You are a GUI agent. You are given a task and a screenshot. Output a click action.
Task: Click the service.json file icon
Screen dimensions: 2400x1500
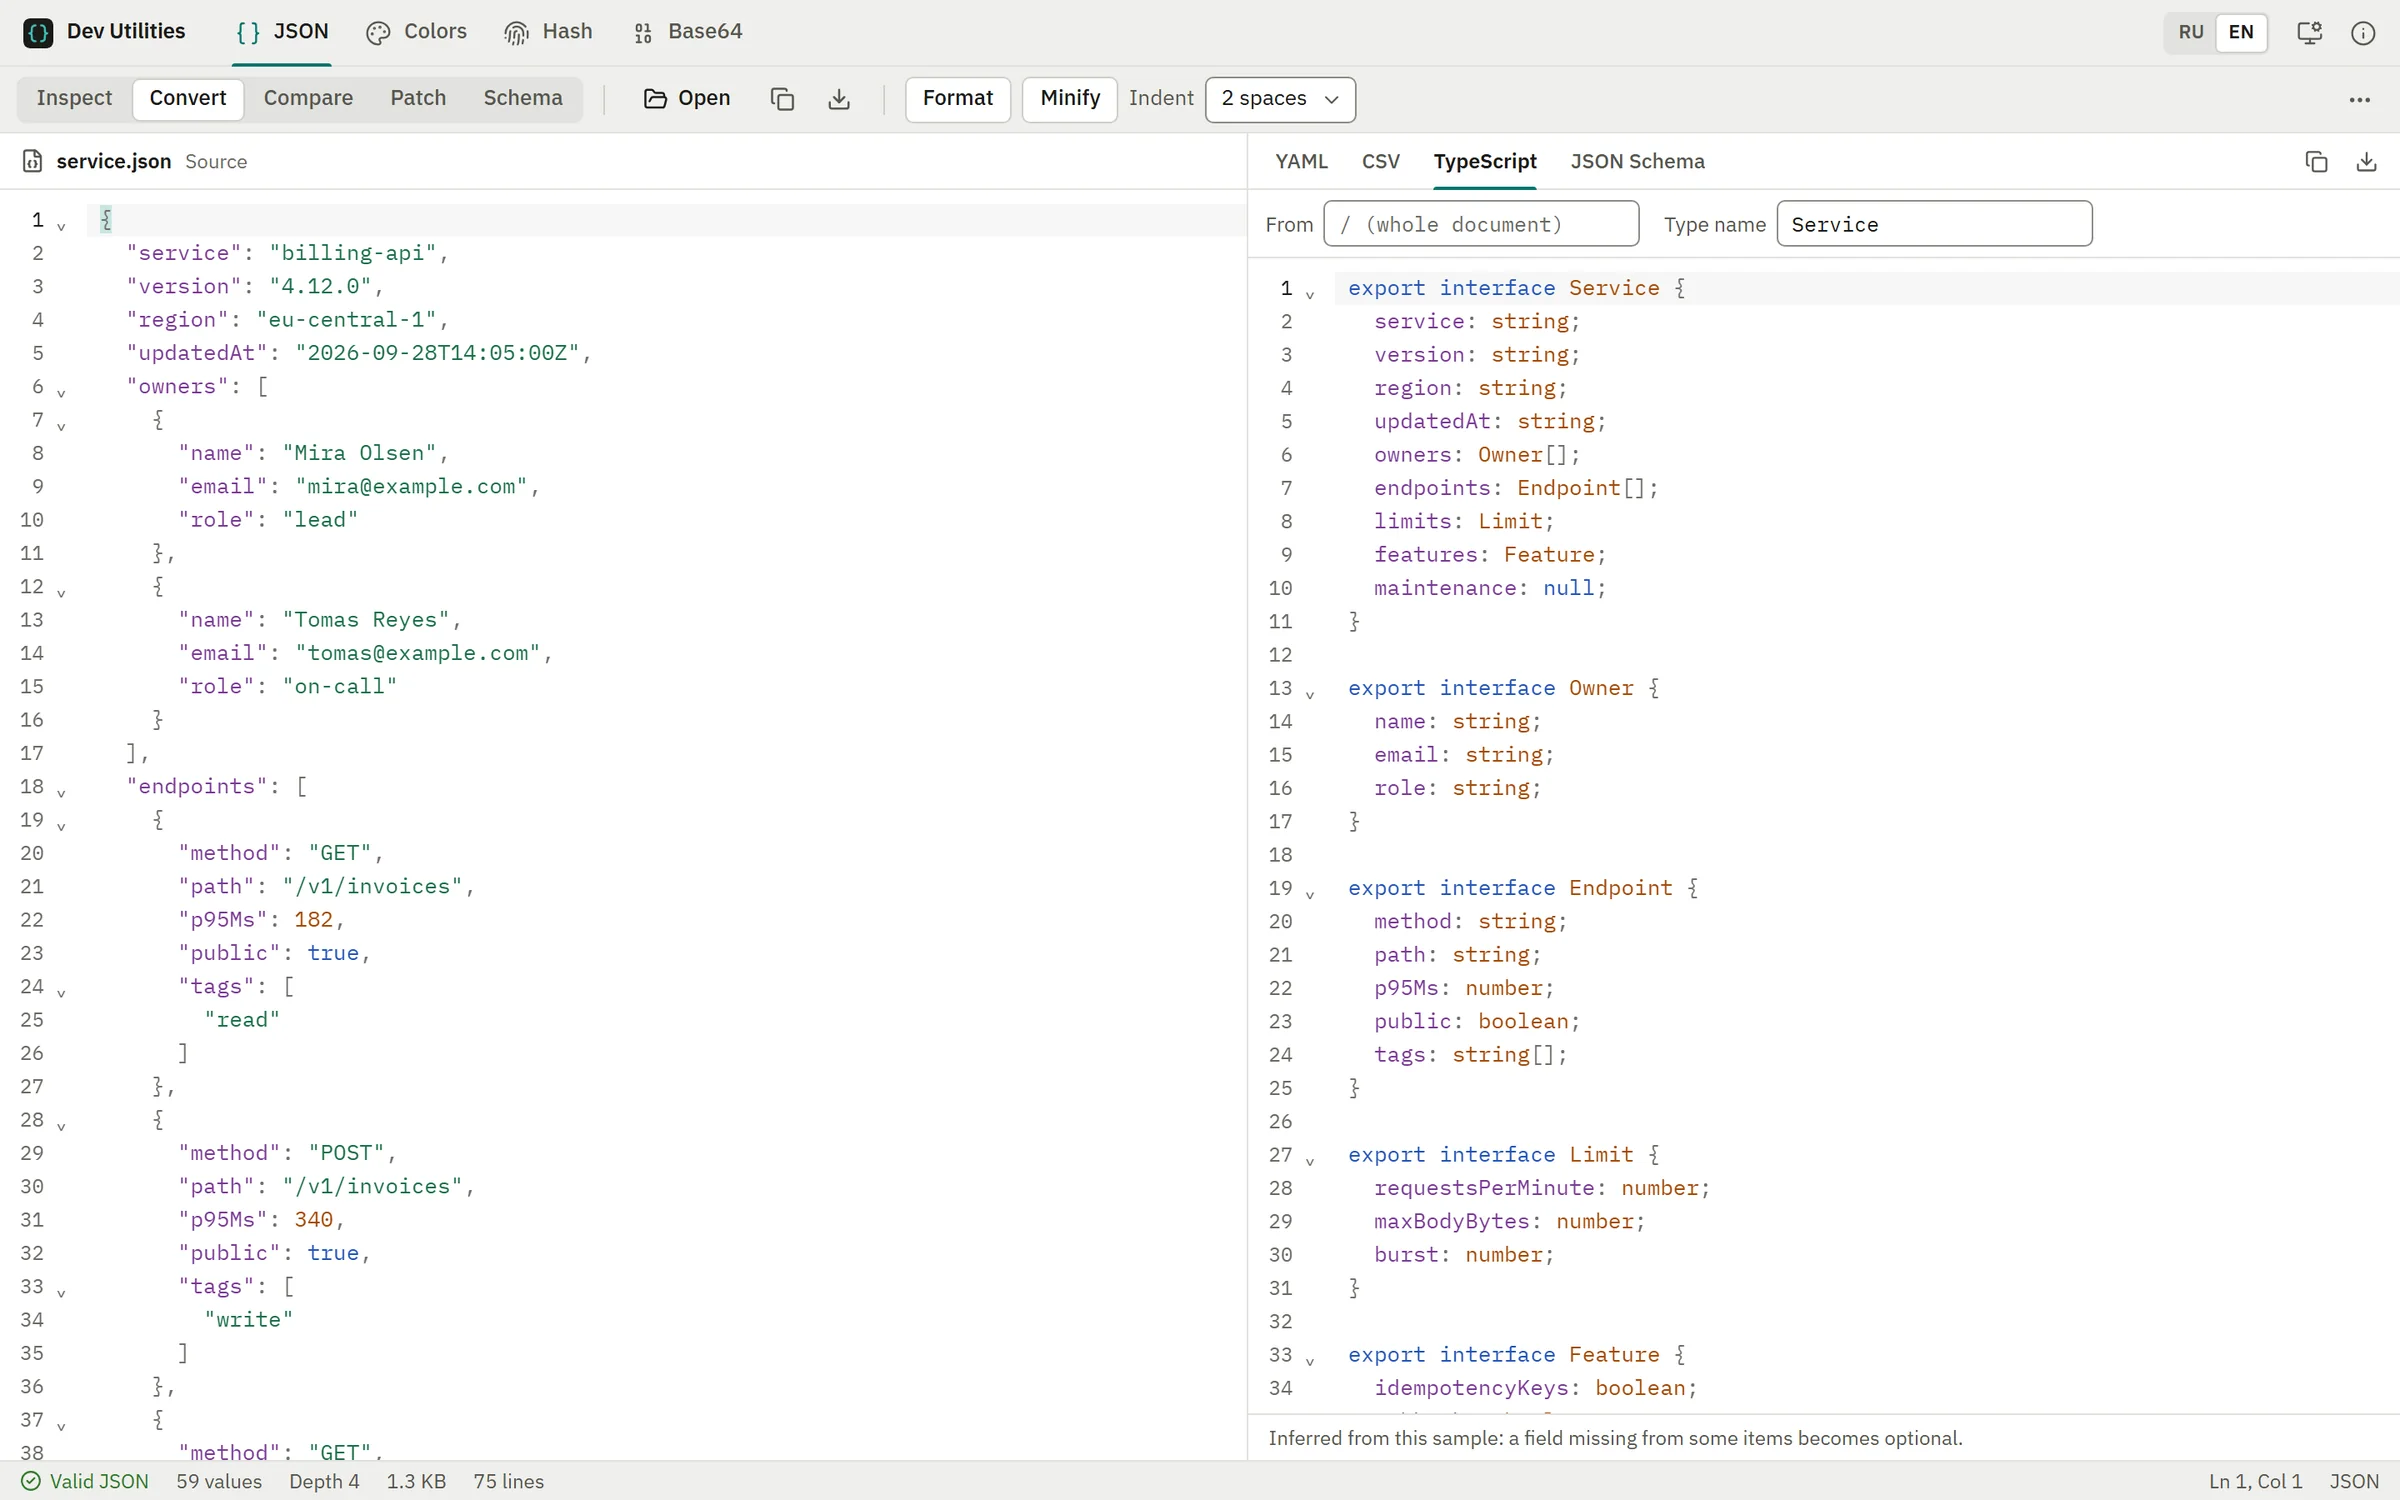[32, 161]
